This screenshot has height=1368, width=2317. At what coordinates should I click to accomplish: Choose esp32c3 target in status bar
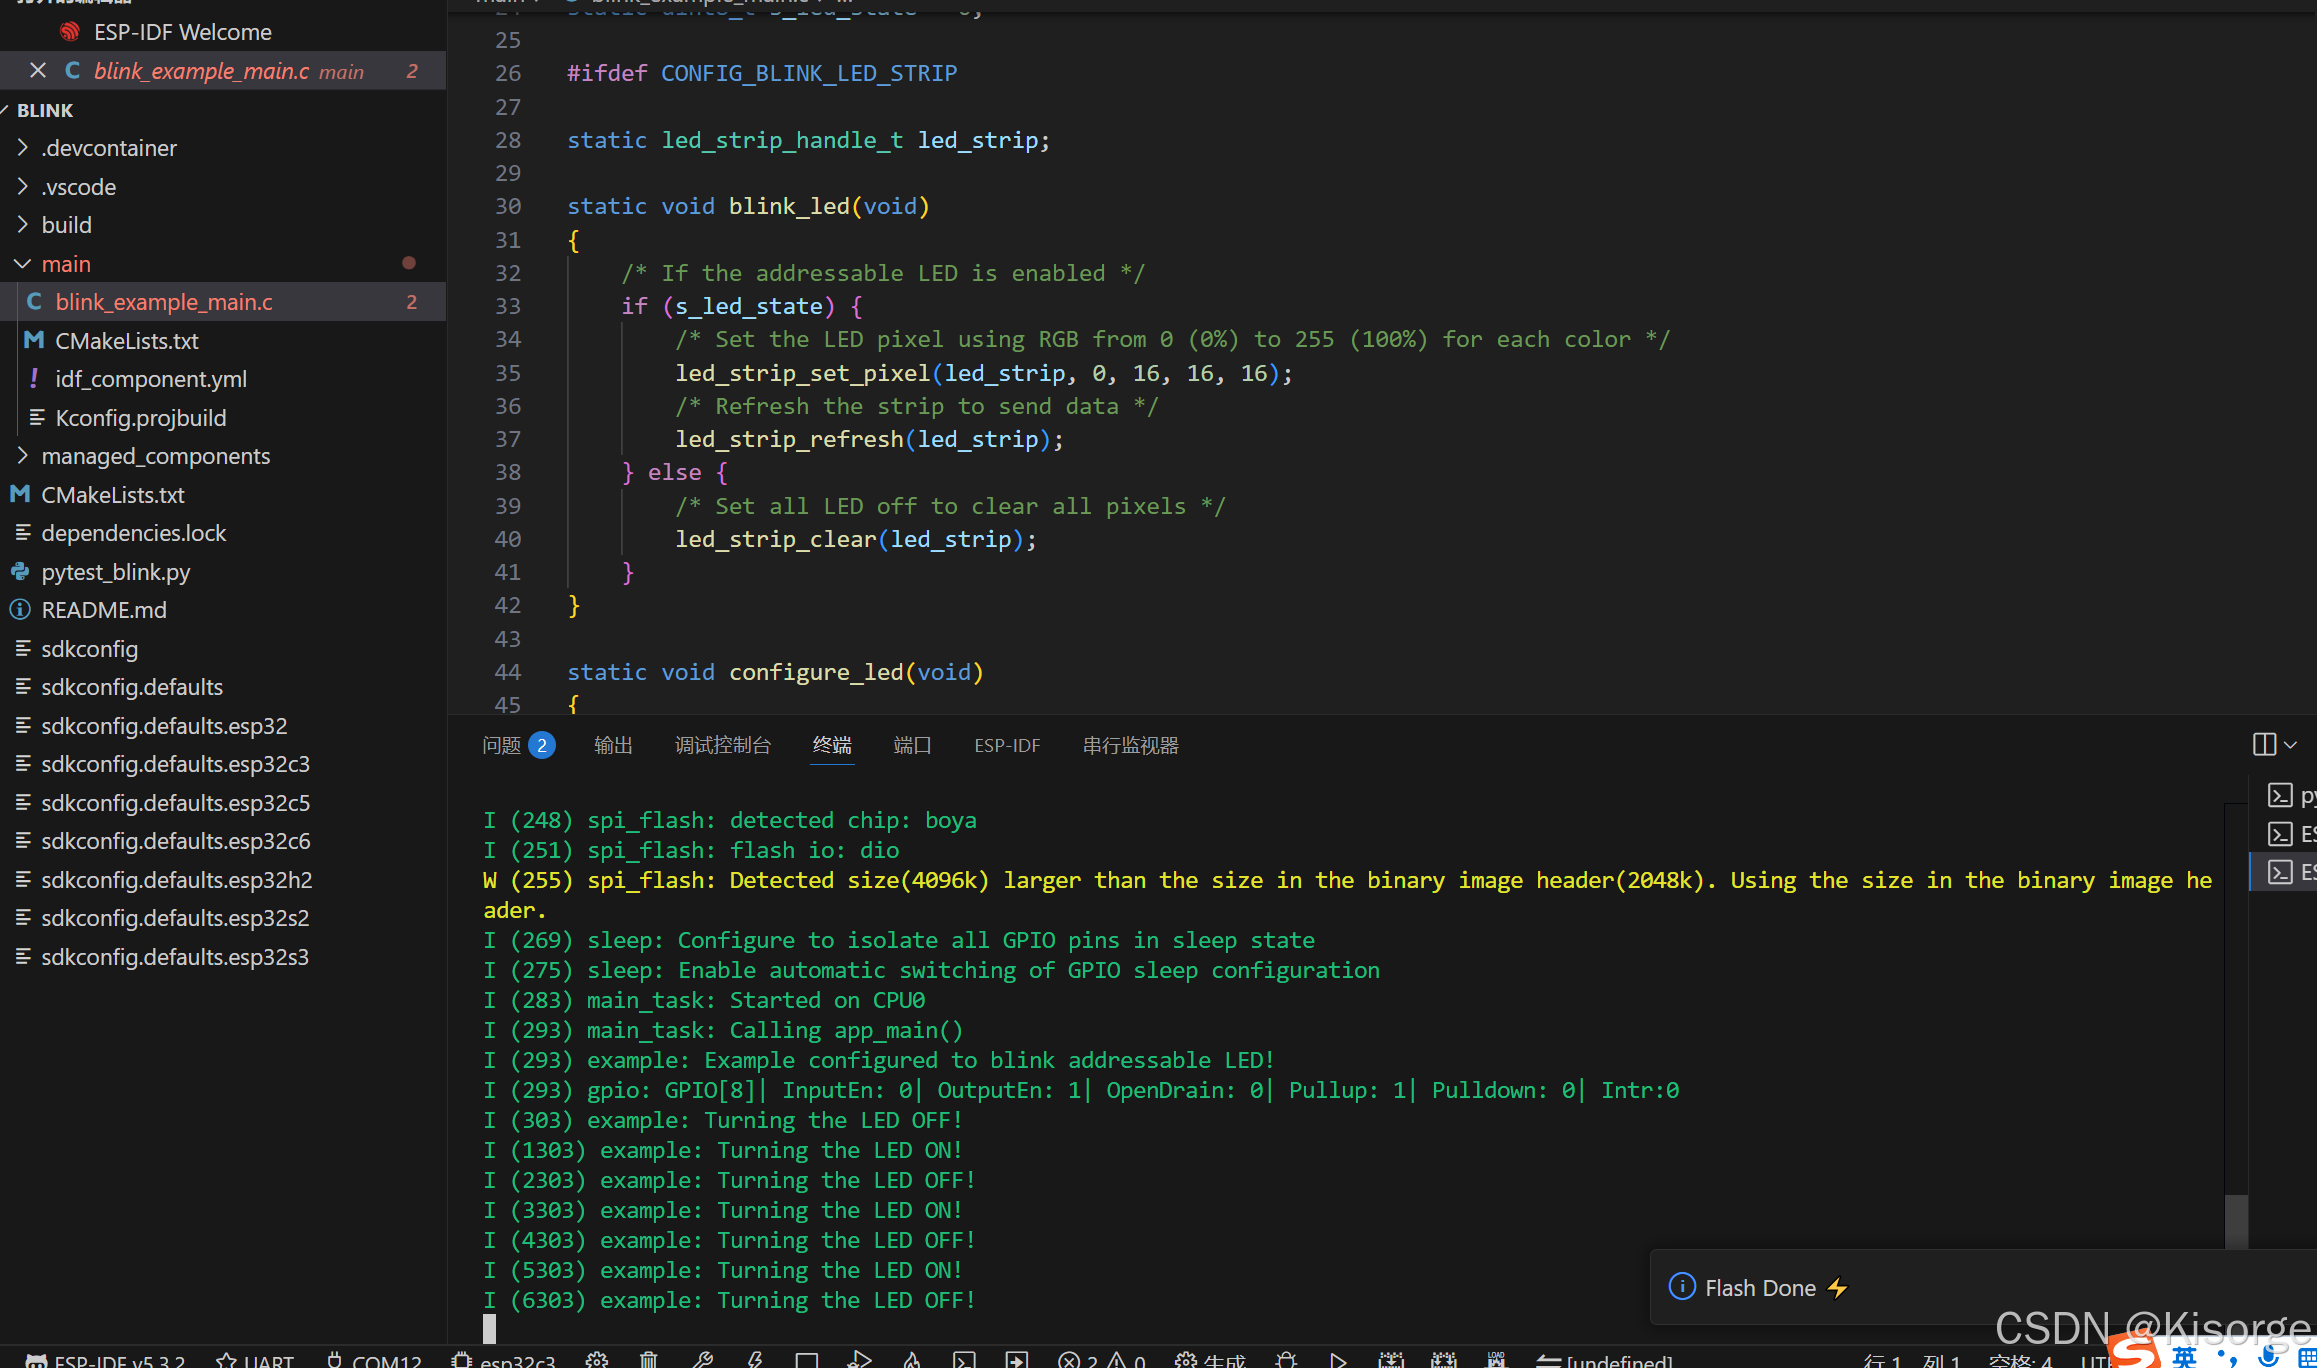(x=504, y=1360)
